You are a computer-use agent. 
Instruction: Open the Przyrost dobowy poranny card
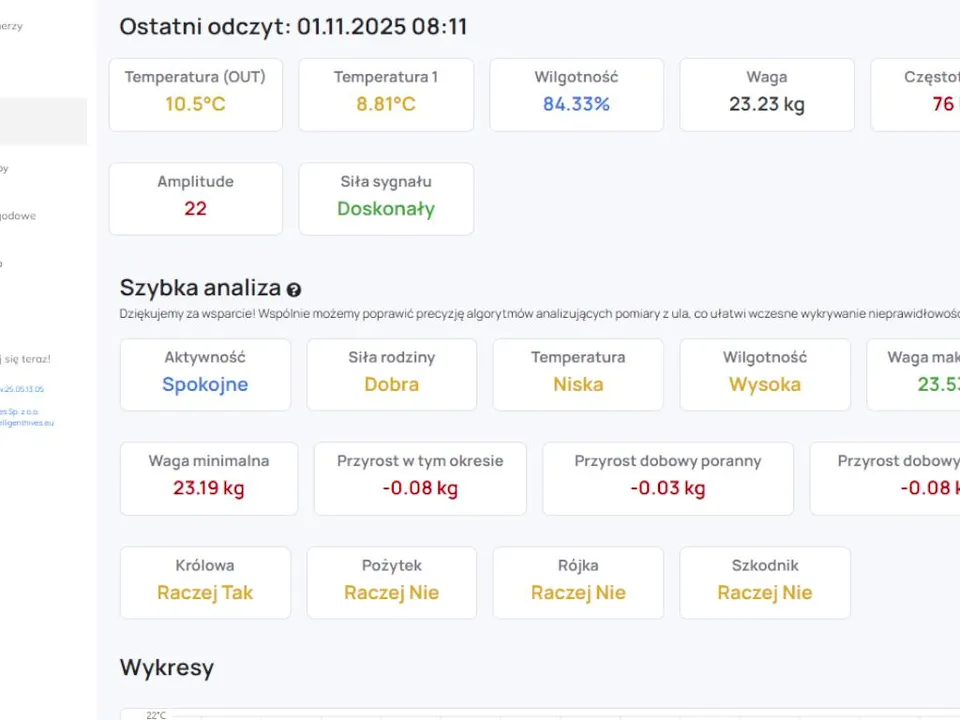pyautogui.click(x=668, y=478)
